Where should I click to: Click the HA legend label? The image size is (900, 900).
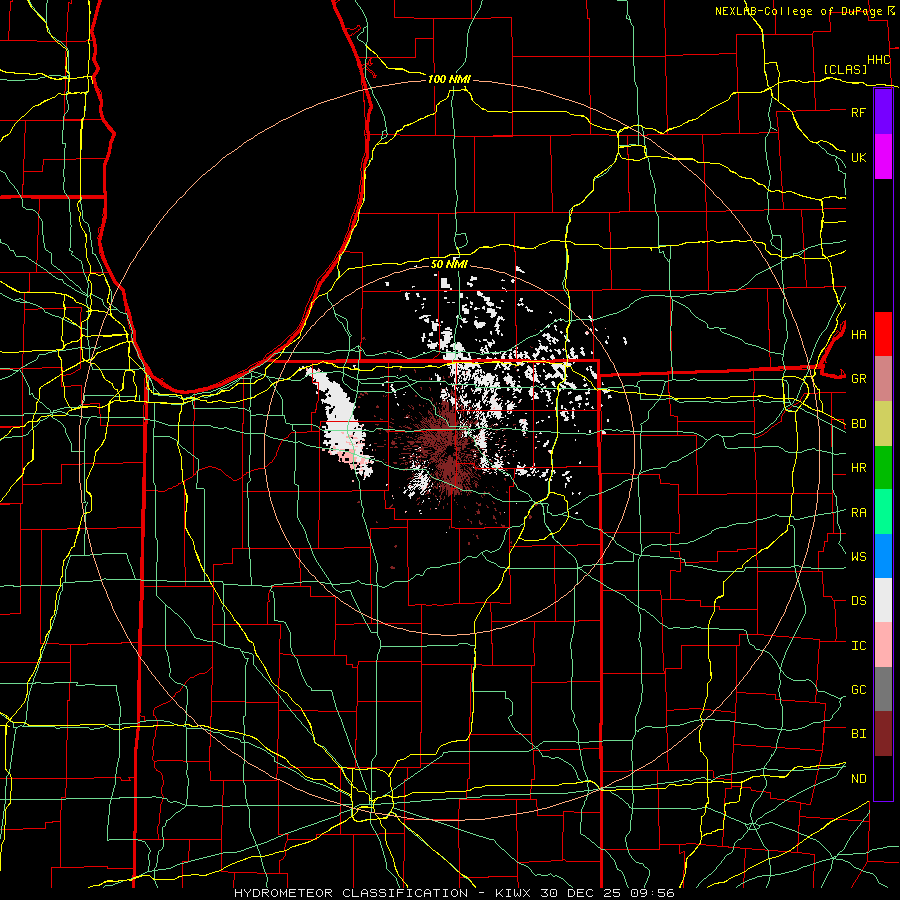coord(858,334)
